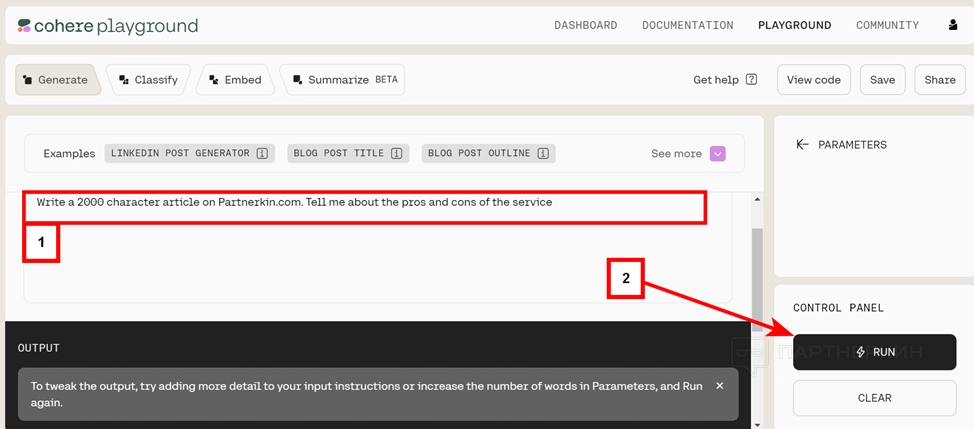Click info icon on Blog Post Title
Viewport: 974px width, 429px height.
pos(396,153)
